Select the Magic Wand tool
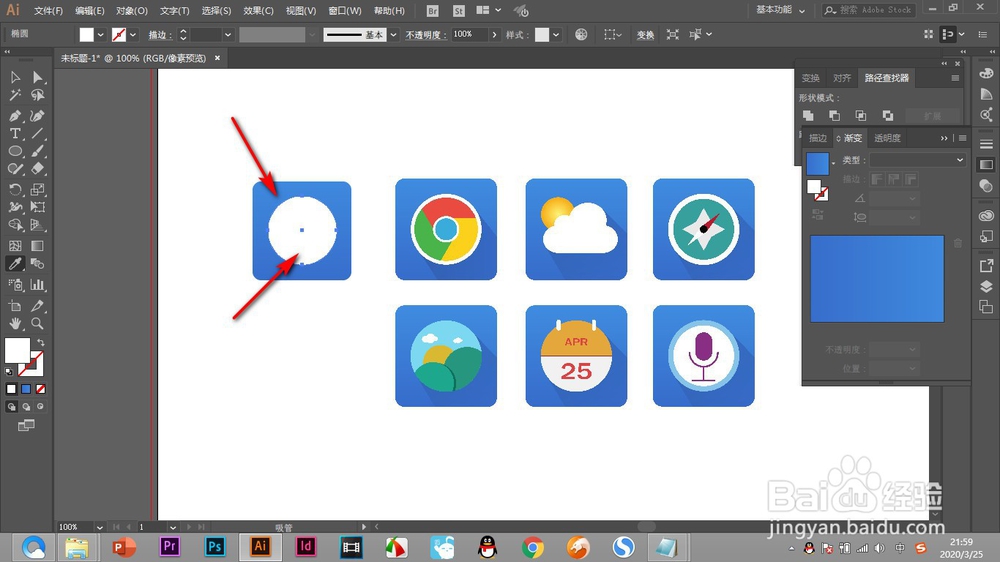 coord(15,95)
